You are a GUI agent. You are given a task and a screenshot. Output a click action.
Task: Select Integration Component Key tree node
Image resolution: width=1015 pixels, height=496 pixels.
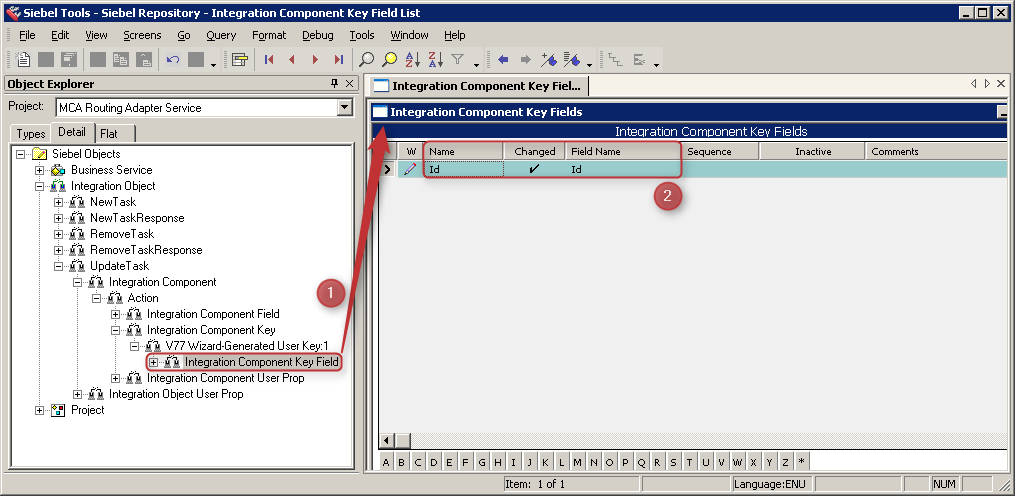point(211,330)
